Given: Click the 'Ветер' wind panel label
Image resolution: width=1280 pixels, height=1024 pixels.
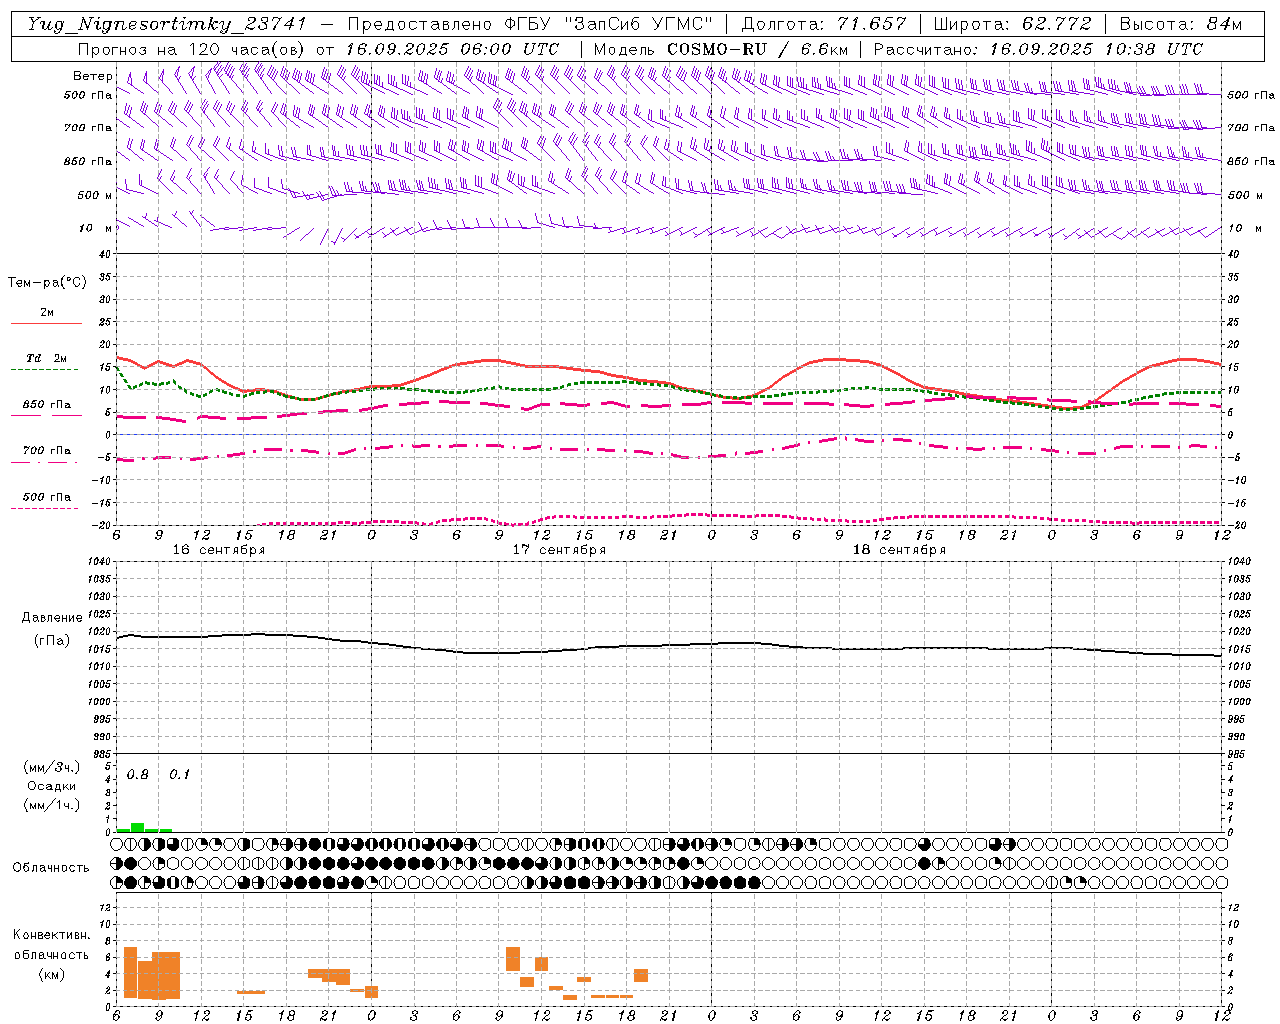Looking at the screenshot, I should [x=93, y=76].
